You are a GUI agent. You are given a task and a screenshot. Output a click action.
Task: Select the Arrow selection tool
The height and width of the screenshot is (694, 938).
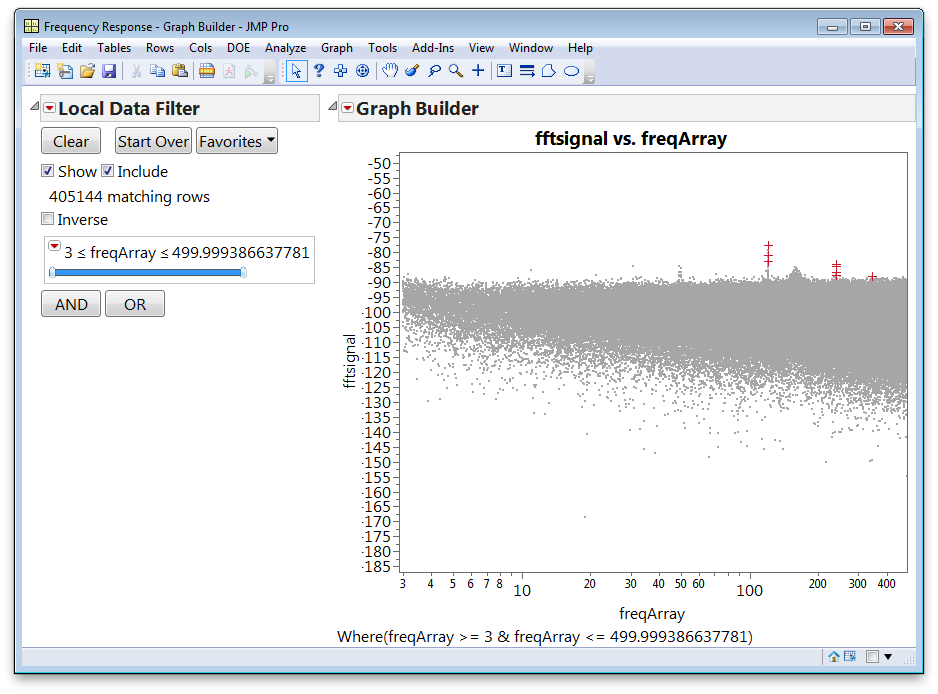[296, 71]
